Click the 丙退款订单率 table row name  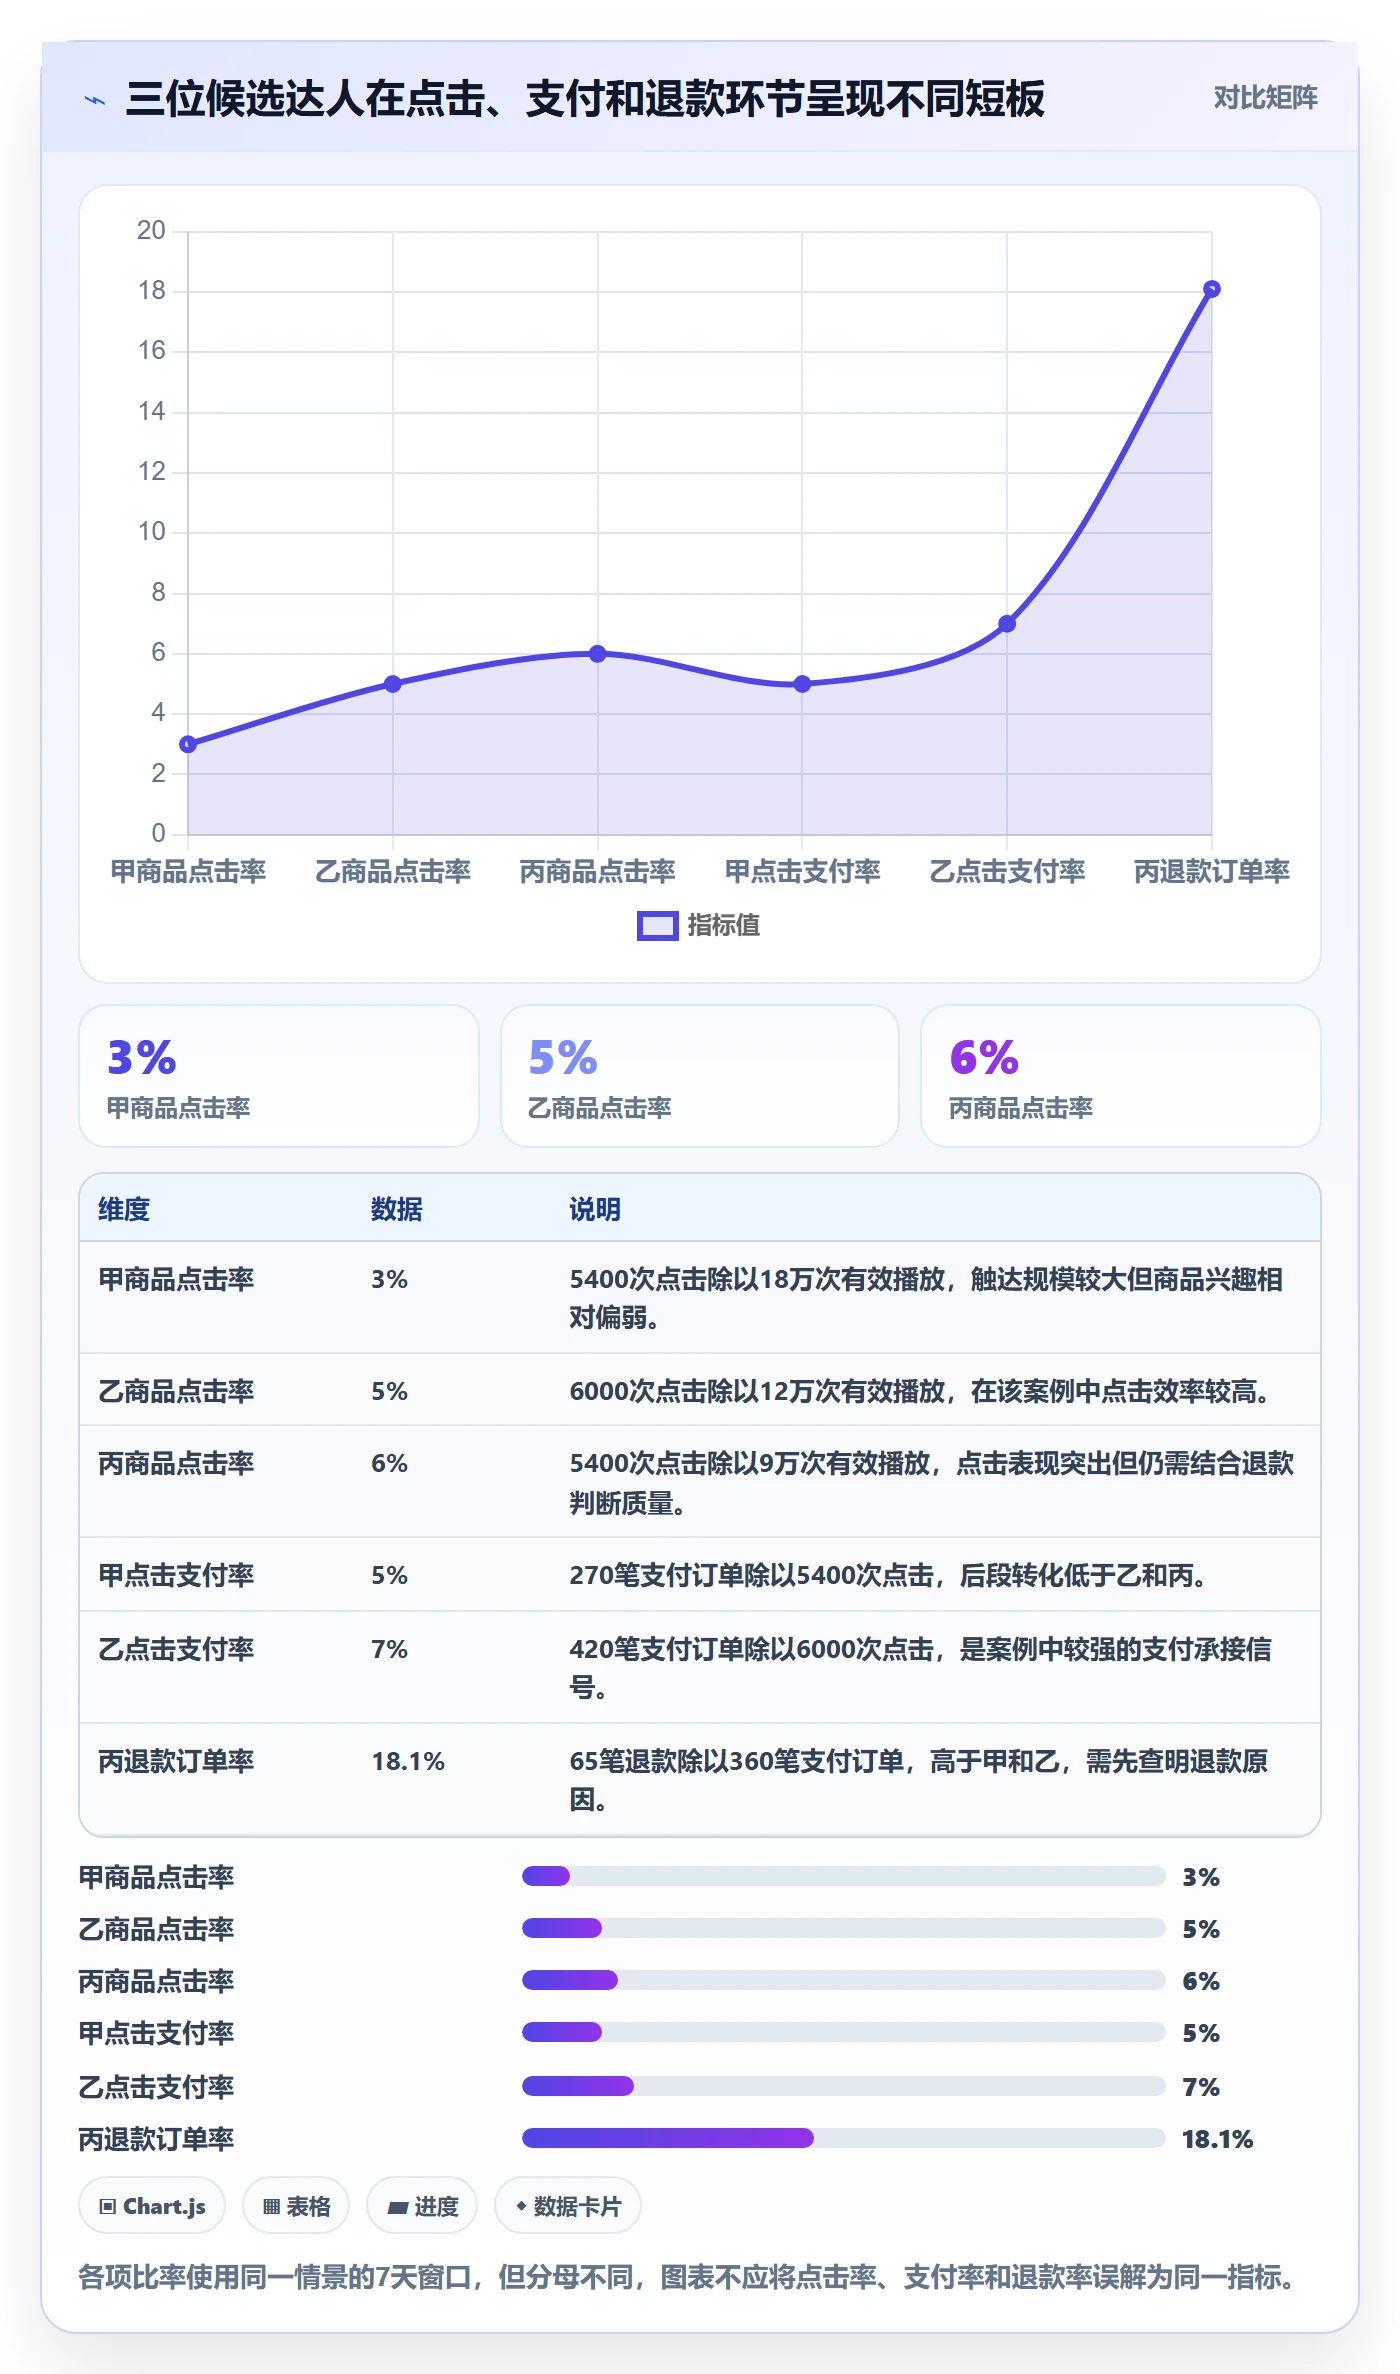point(176,1762)
